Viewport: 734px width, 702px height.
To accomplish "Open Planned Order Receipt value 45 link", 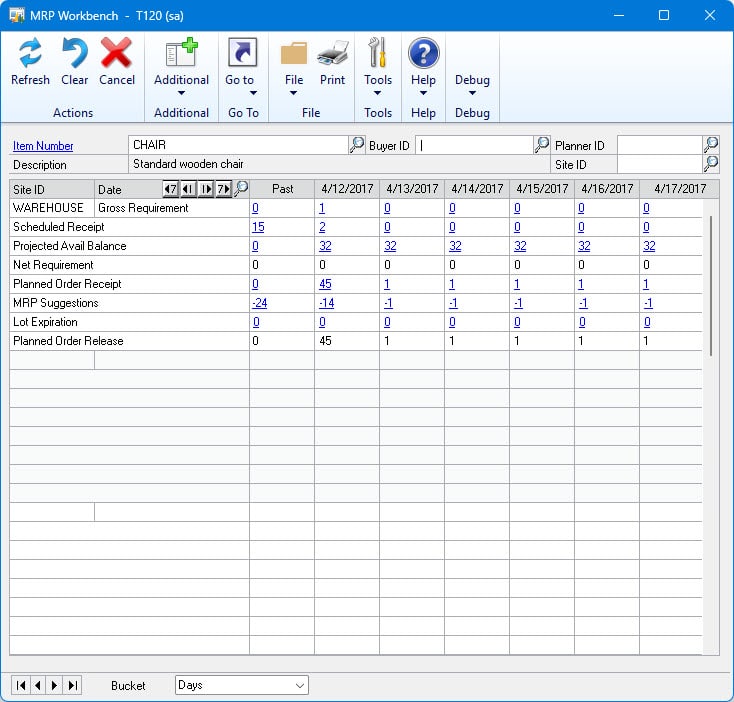I will point(325,284).
